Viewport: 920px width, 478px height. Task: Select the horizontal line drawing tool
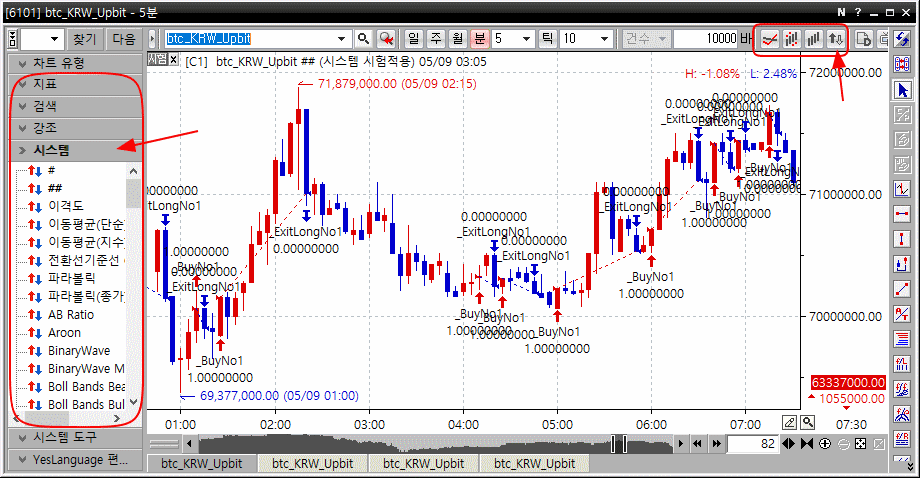(903, 214)
